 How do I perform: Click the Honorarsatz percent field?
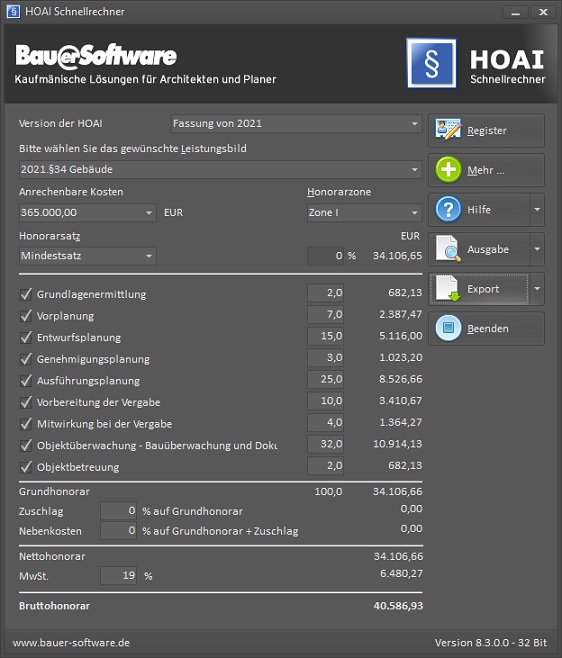[325, 256]
